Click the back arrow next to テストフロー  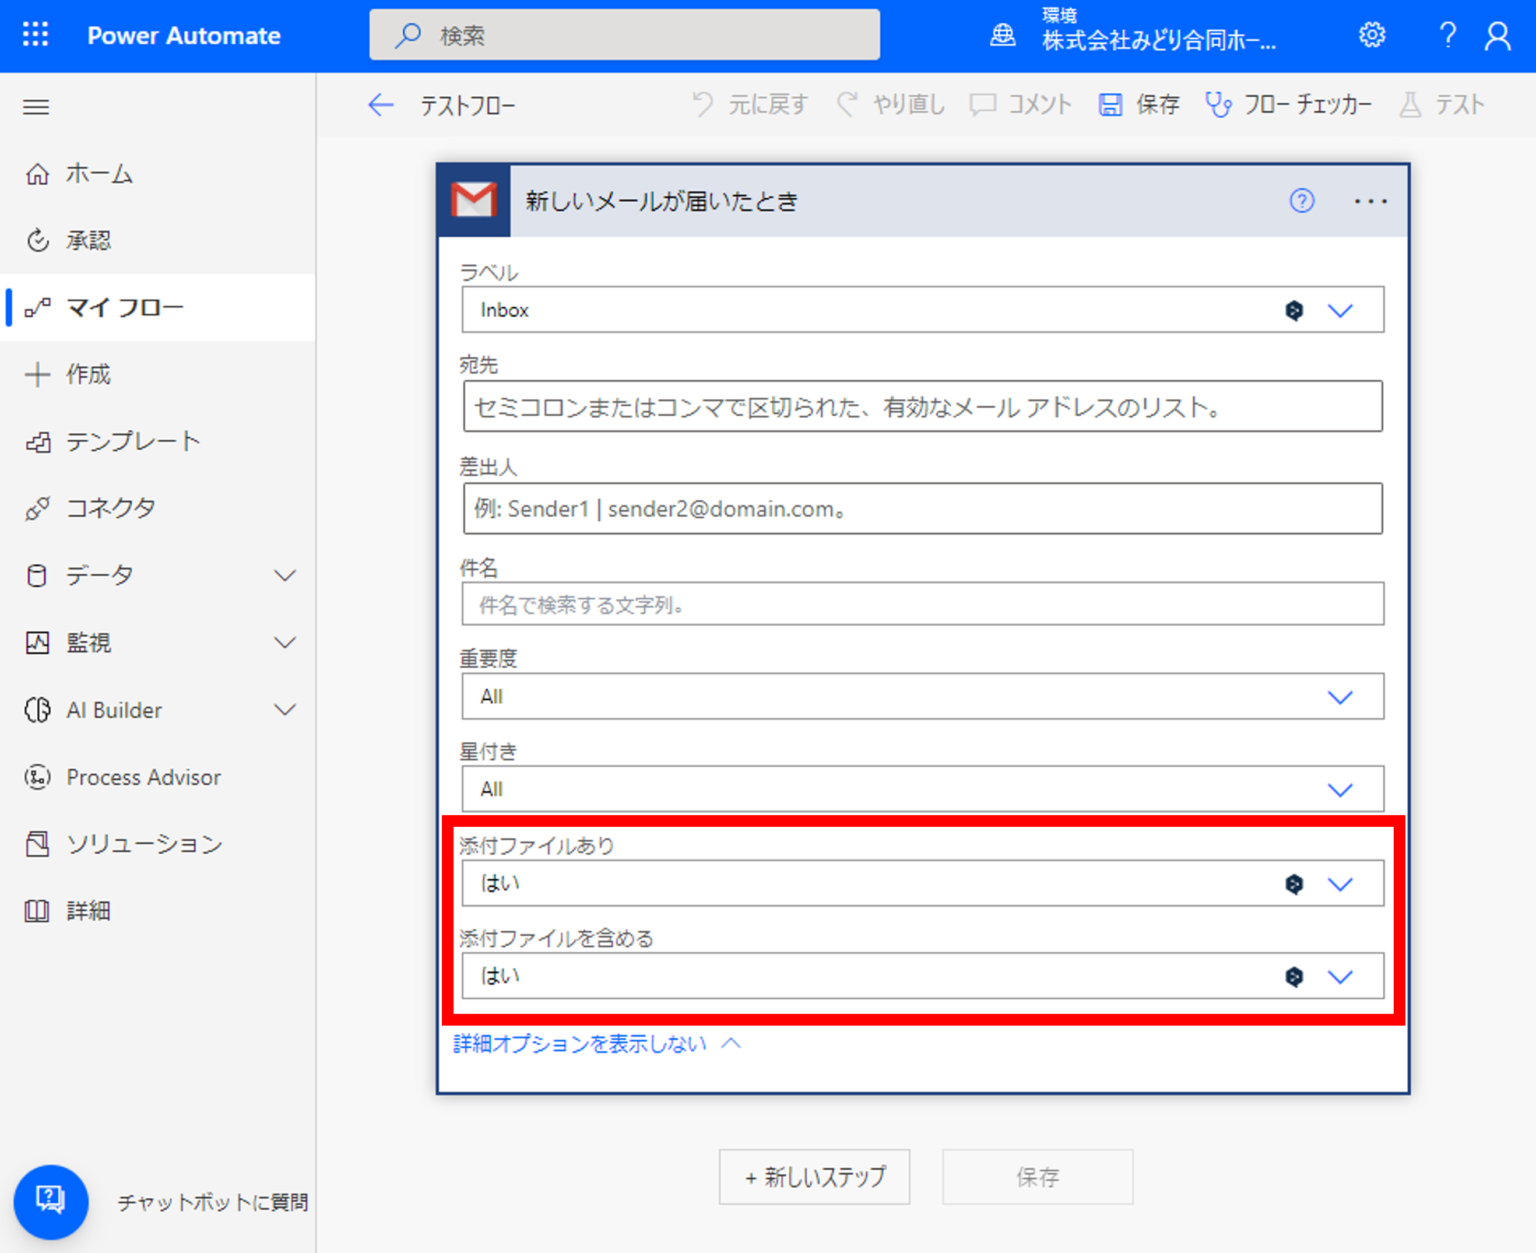pos(381,105)
